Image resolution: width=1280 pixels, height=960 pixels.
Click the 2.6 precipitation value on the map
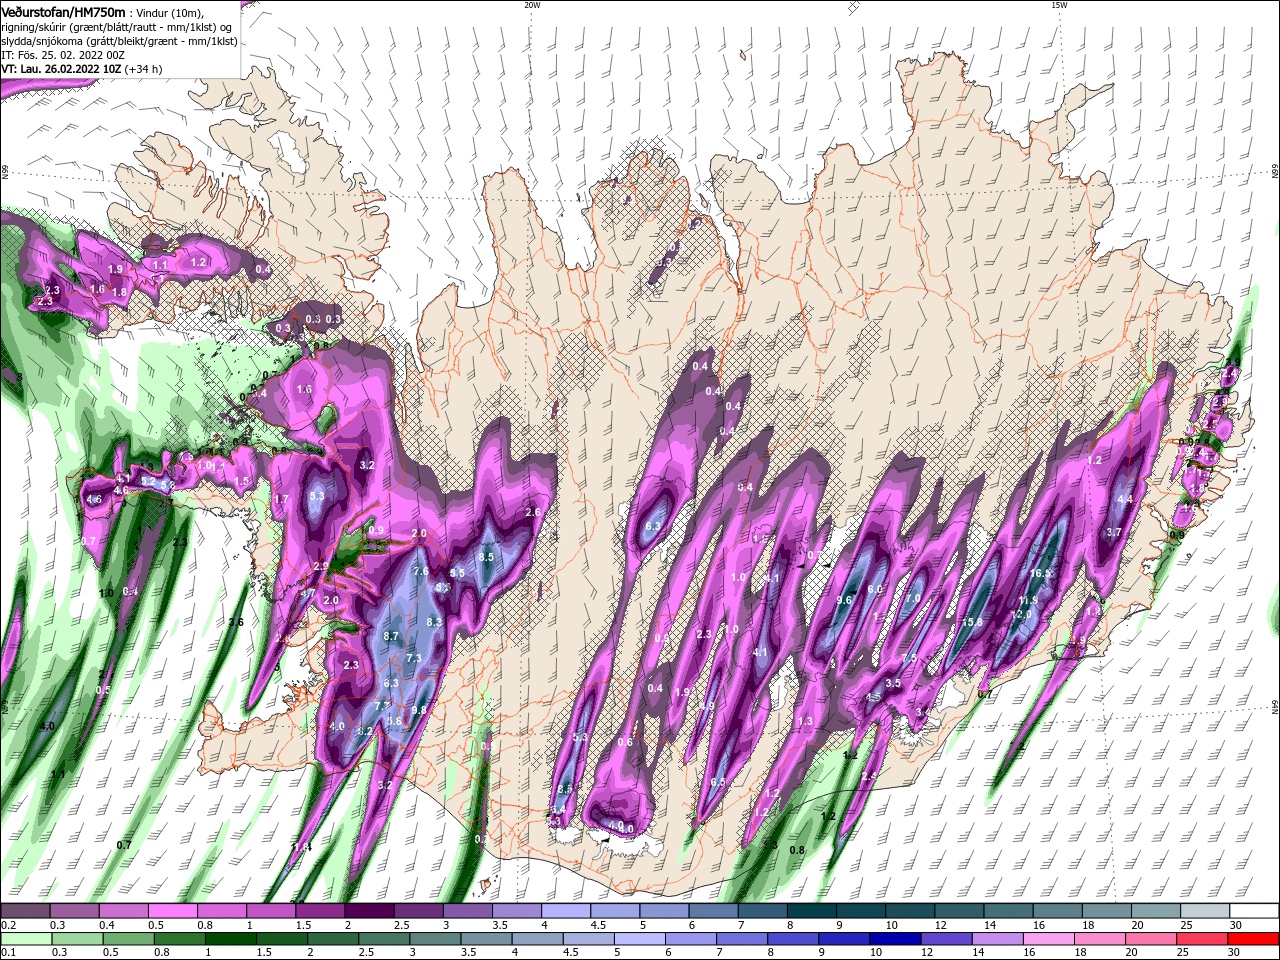(533, 513)
